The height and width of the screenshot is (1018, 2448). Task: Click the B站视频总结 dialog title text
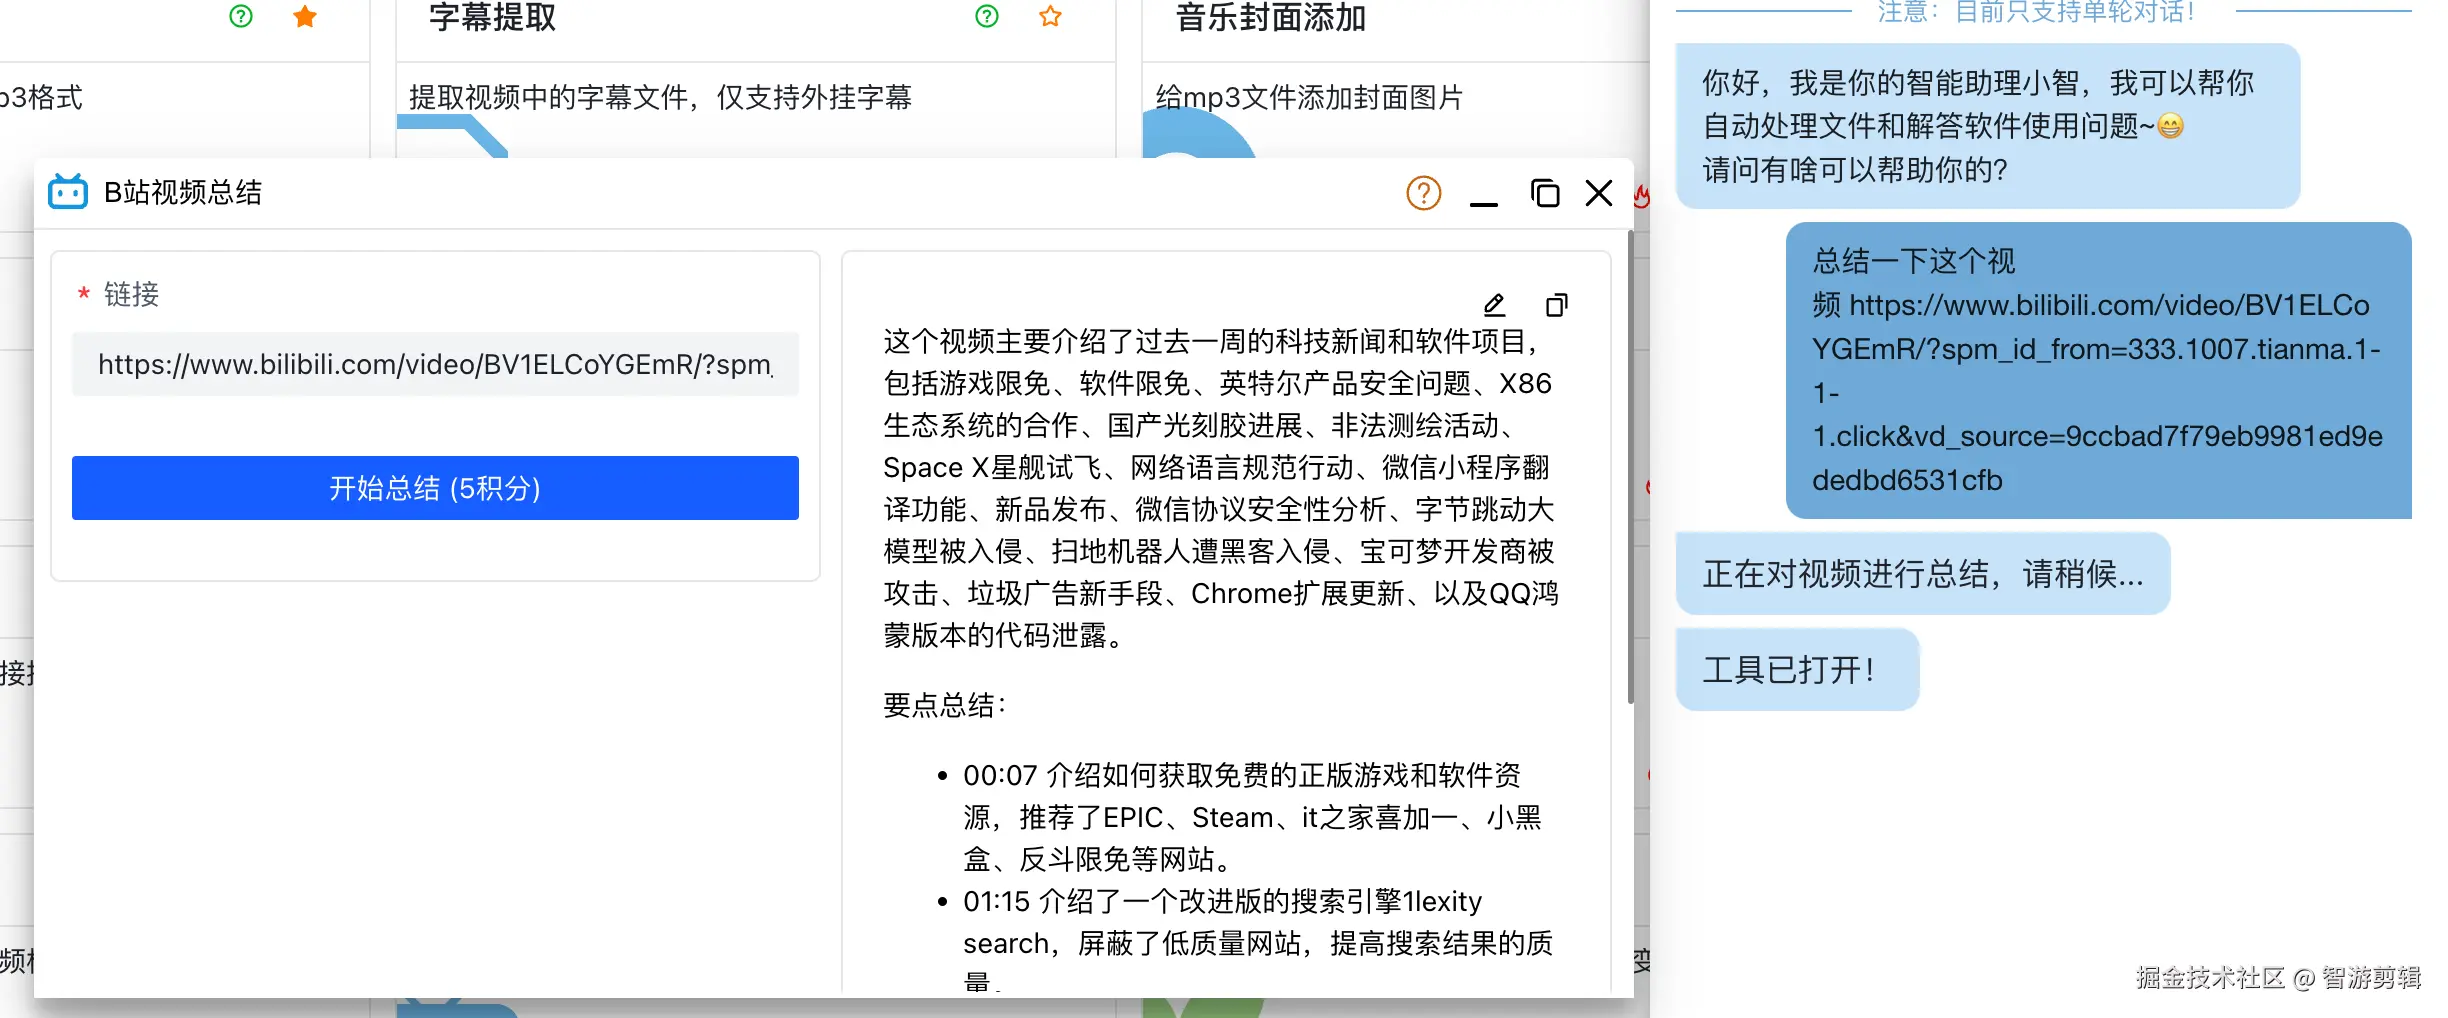click(183, 192)
